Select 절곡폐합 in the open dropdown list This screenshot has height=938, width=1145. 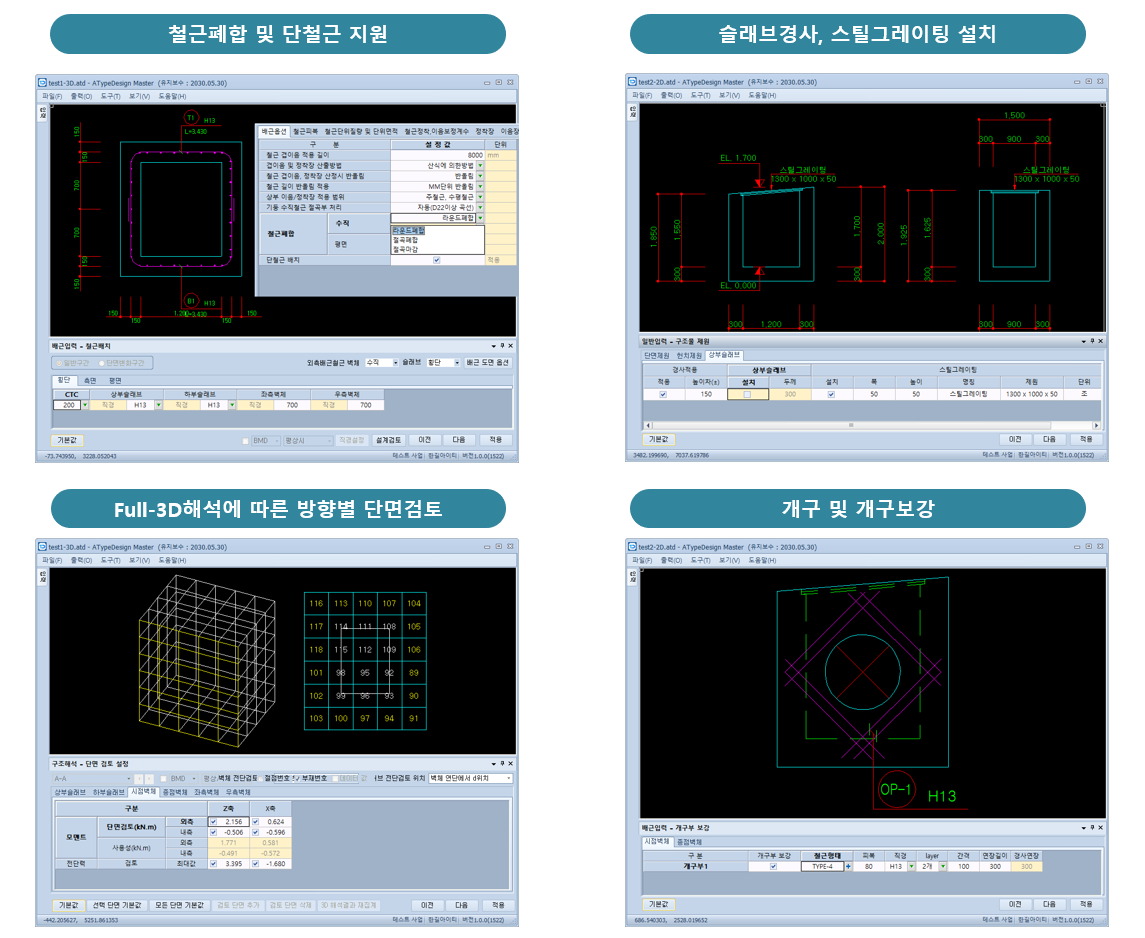(405, 240)
